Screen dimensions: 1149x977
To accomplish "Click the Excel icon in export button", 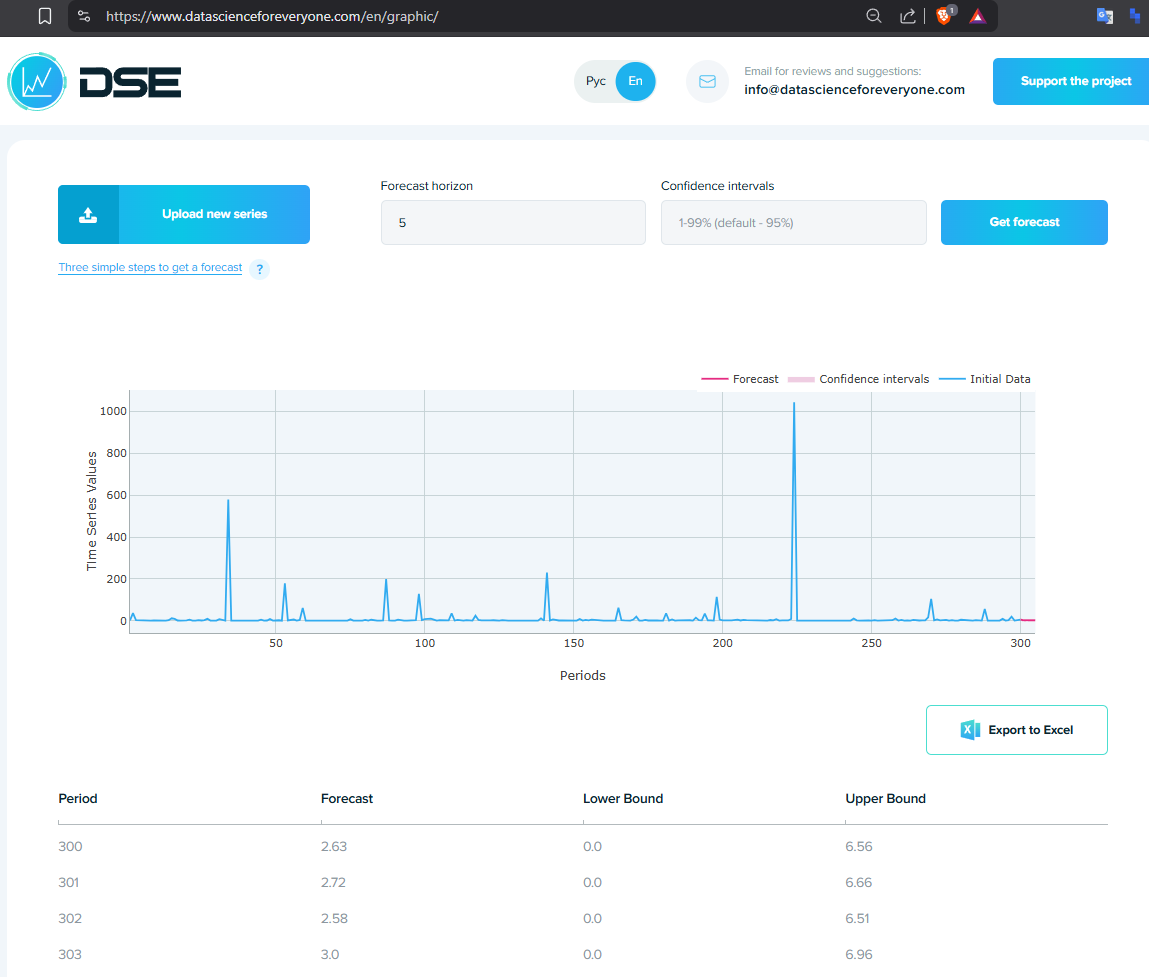I will tap(970, 729).
